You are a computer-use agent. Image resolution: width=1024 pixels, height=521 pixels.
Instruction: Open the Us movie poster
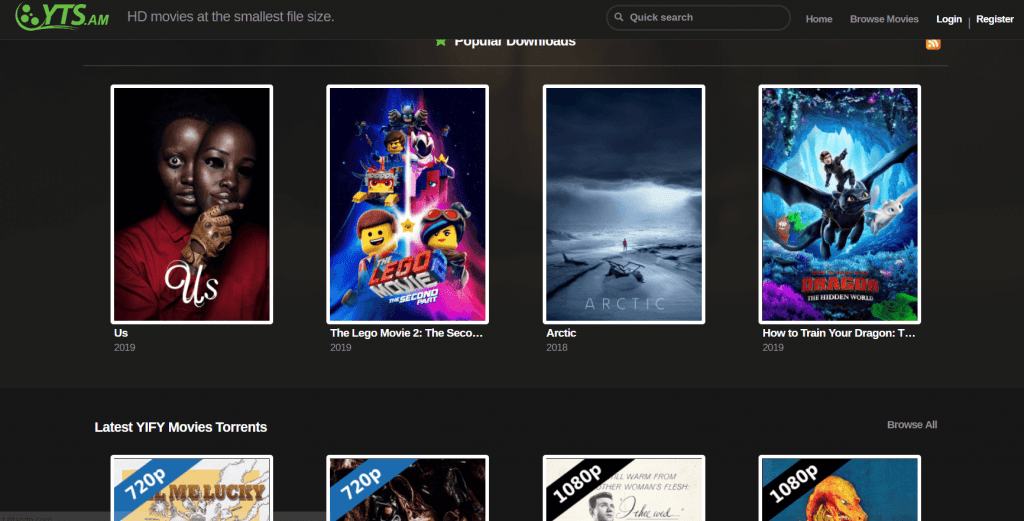tap(192, 204)
